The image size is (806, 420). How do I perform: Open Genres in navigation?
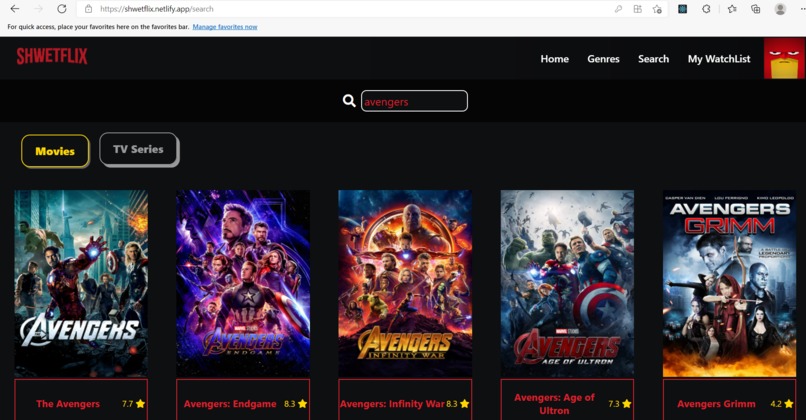tap(603, 59)
